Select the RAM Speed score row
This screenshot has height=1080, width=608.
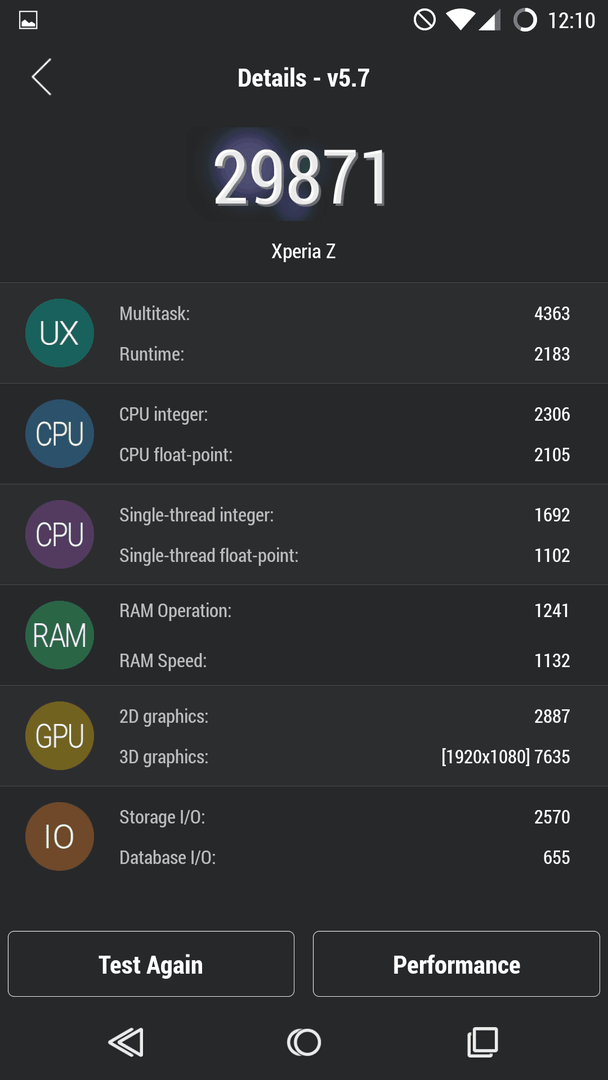pos(344,661)
